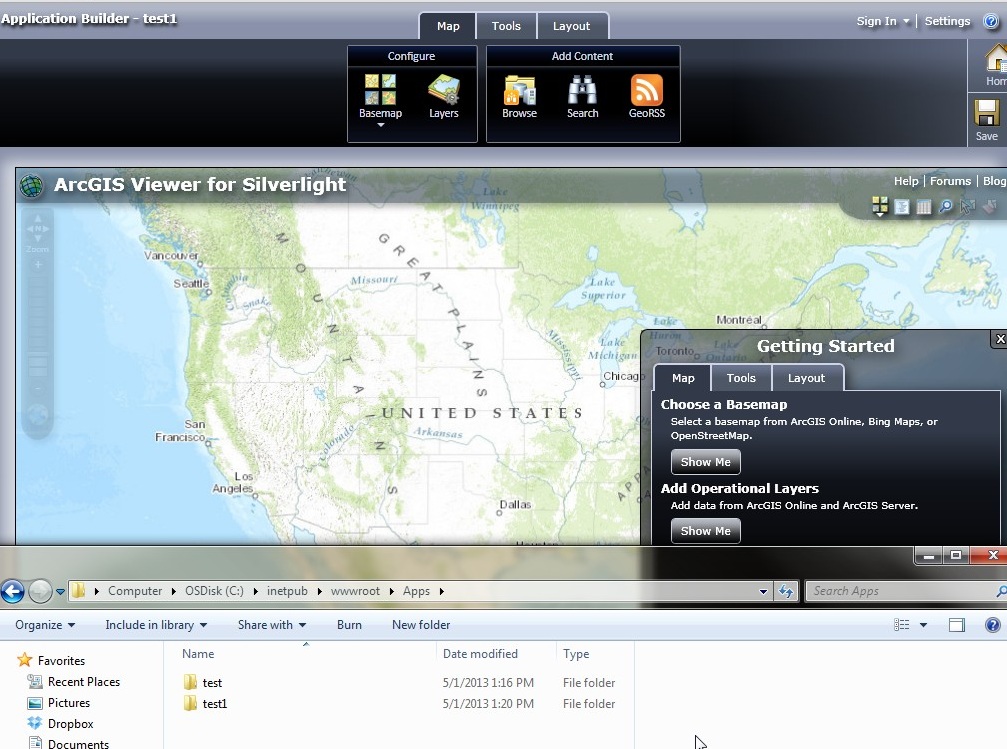This screenshot has width=1007, height=749.
Task: Open Explorer help question mark icon
Action: point(992,624)
